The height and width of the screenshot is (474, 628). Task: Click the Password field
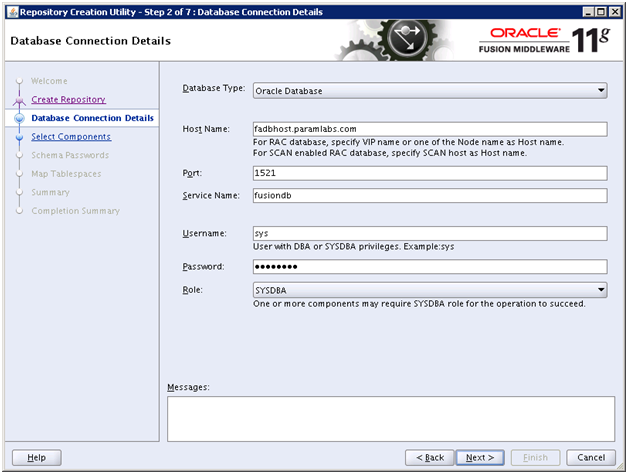click(x=430, y=266)
